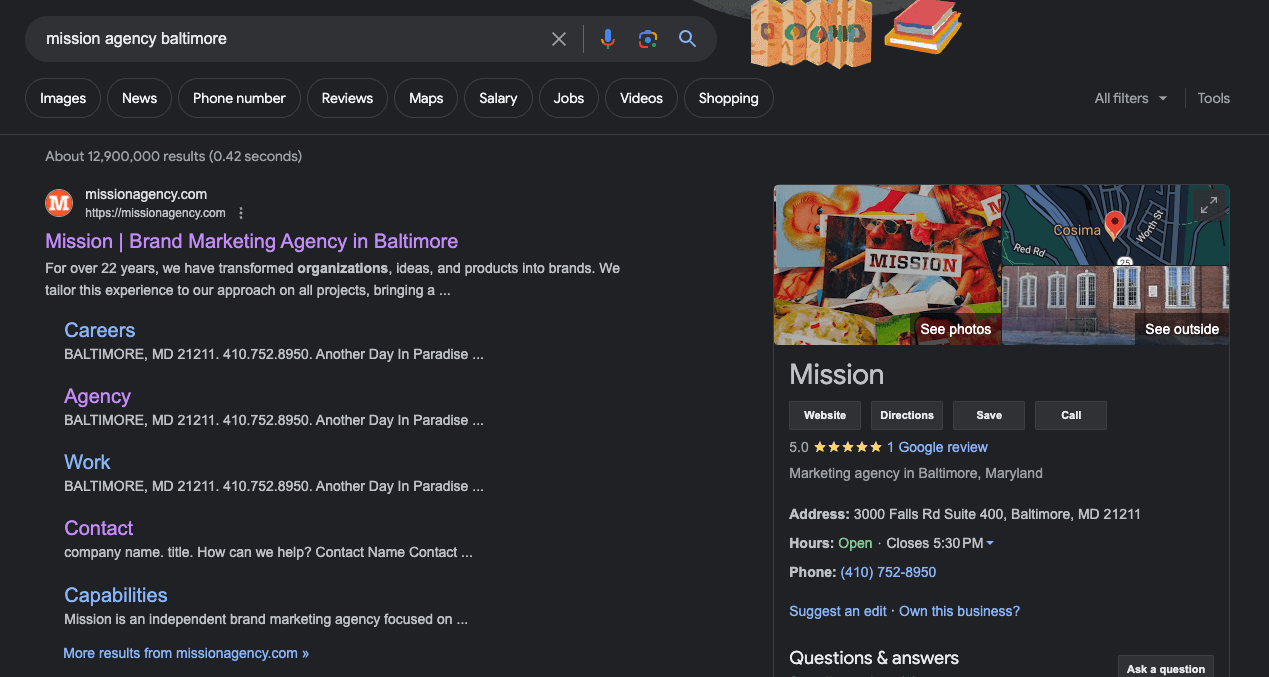Image resolution: width=1269 pixels, height=677 pixels.
Task: Switch to Maps results
Action: 426,98
